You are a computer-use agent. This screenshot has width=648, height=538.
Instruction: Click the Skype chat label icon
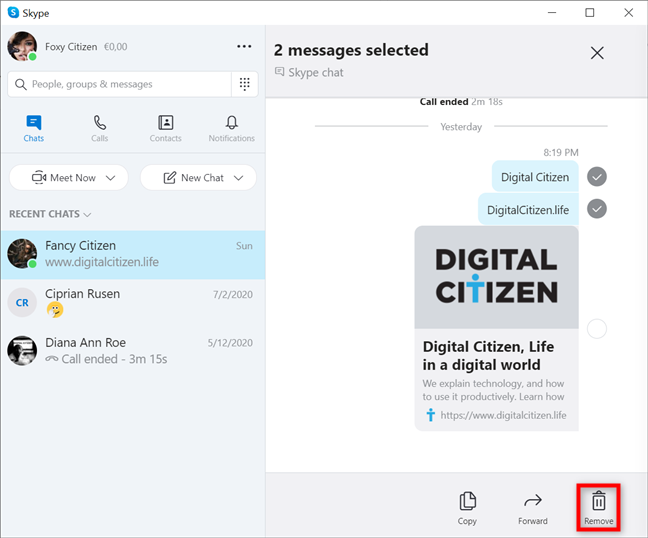[280, 72]
